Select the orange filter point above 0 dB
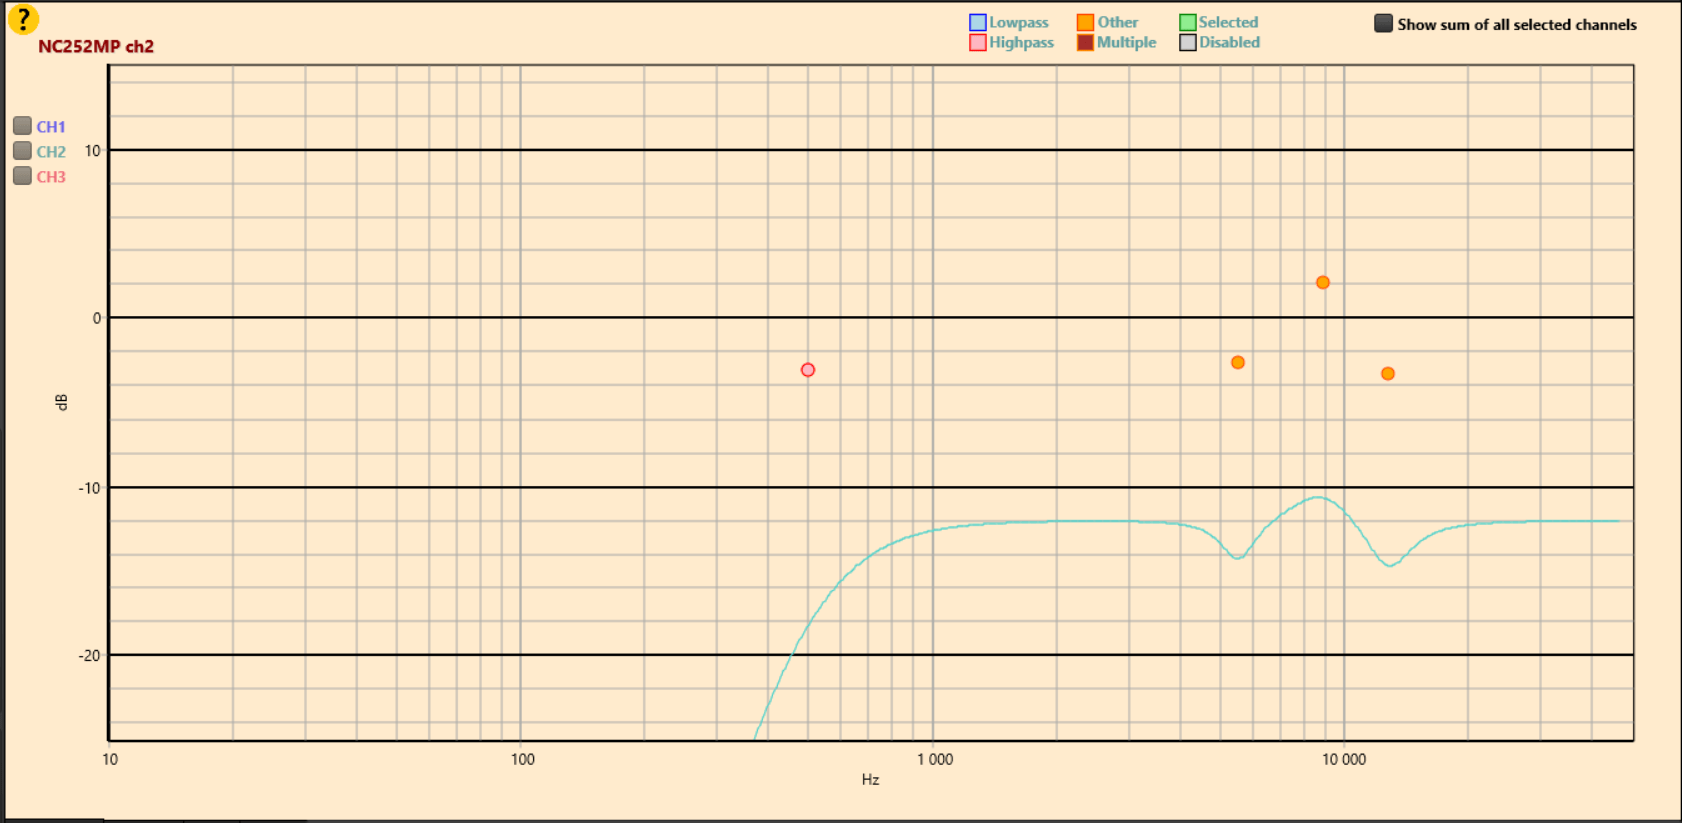The height and width of the screenshot is (823, 1682). [1322, 283]
